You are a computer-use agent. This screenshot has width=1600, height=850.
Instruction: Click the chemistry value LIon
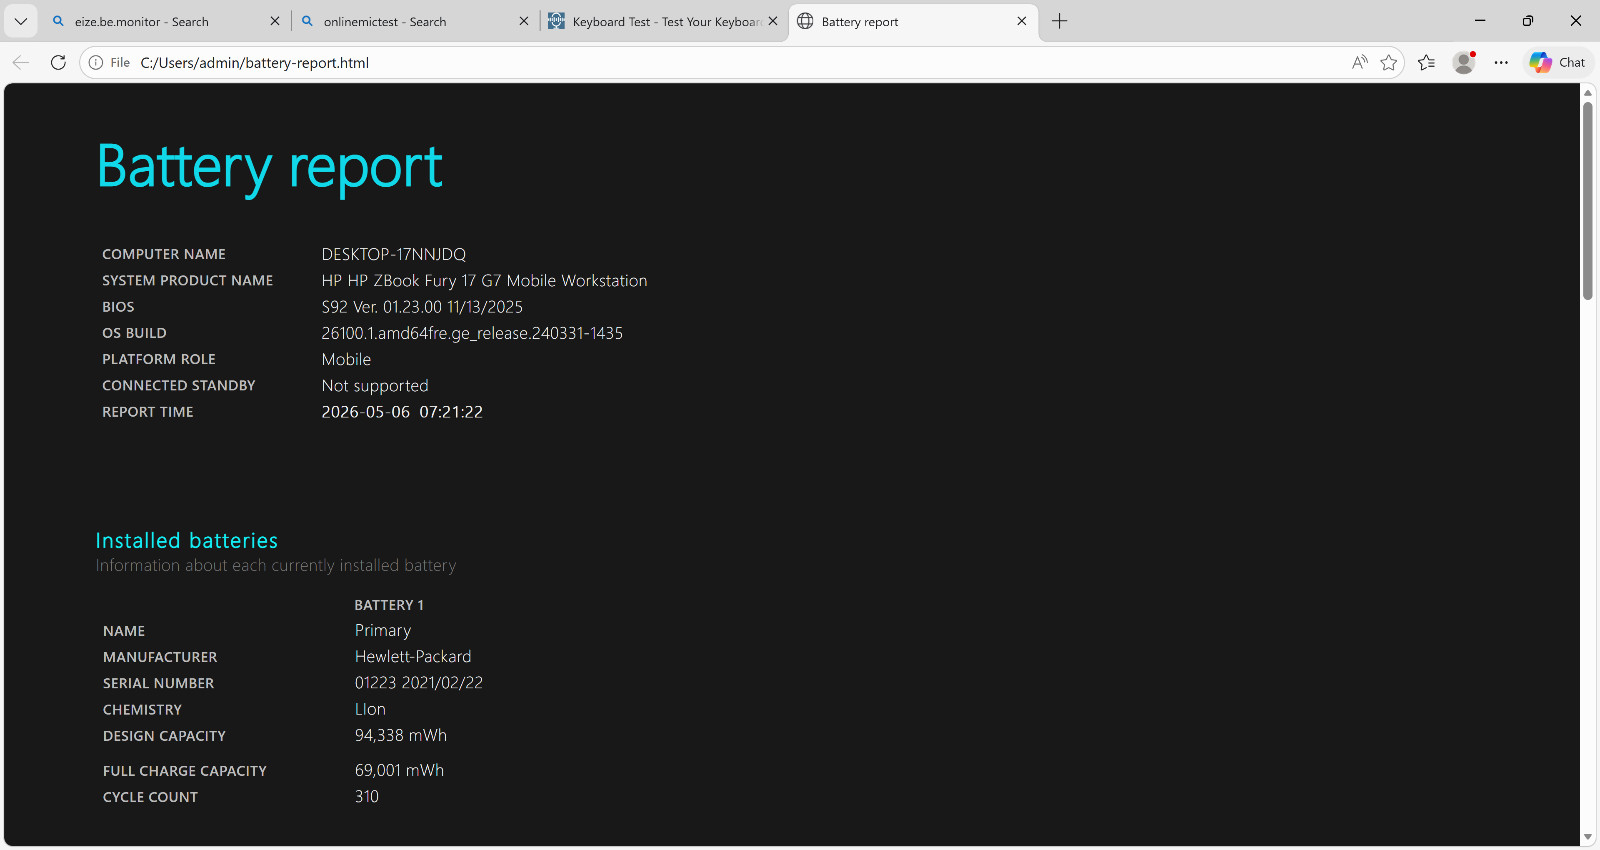coord(370,709)
